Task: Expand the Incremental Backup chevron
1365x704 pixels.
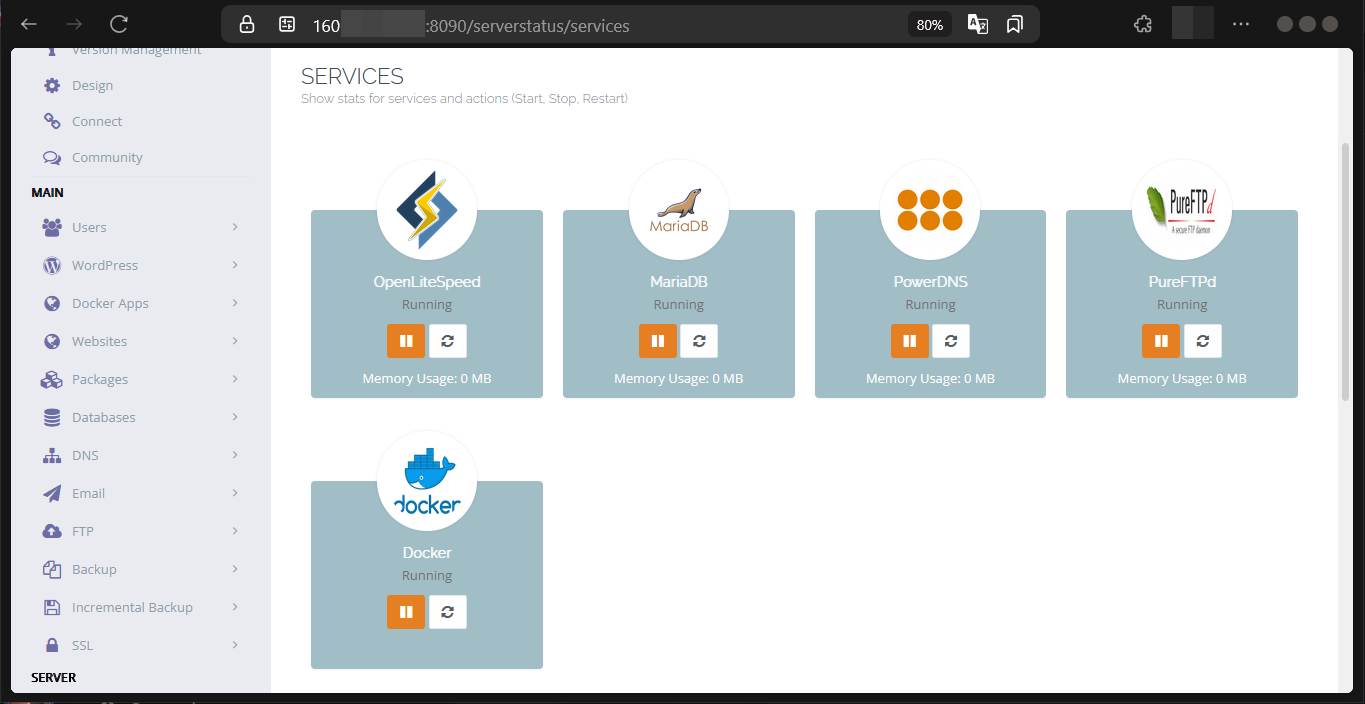Action: point(235,607)
